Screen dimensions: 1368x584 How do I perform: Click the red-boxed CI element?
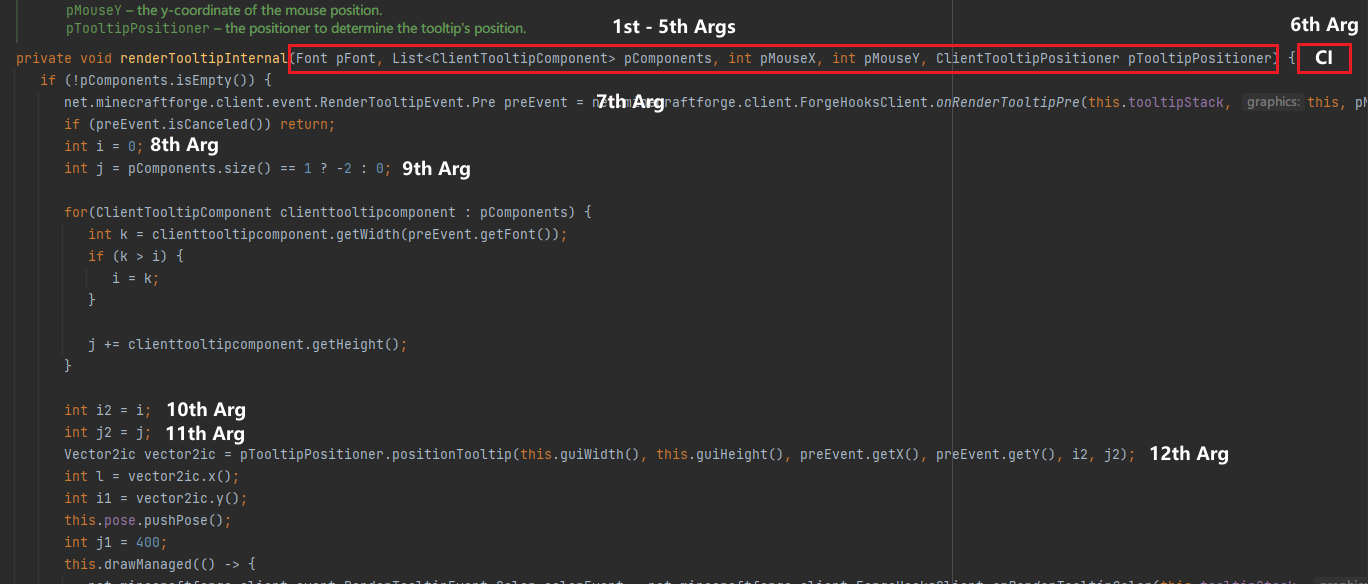(1323, 58)
